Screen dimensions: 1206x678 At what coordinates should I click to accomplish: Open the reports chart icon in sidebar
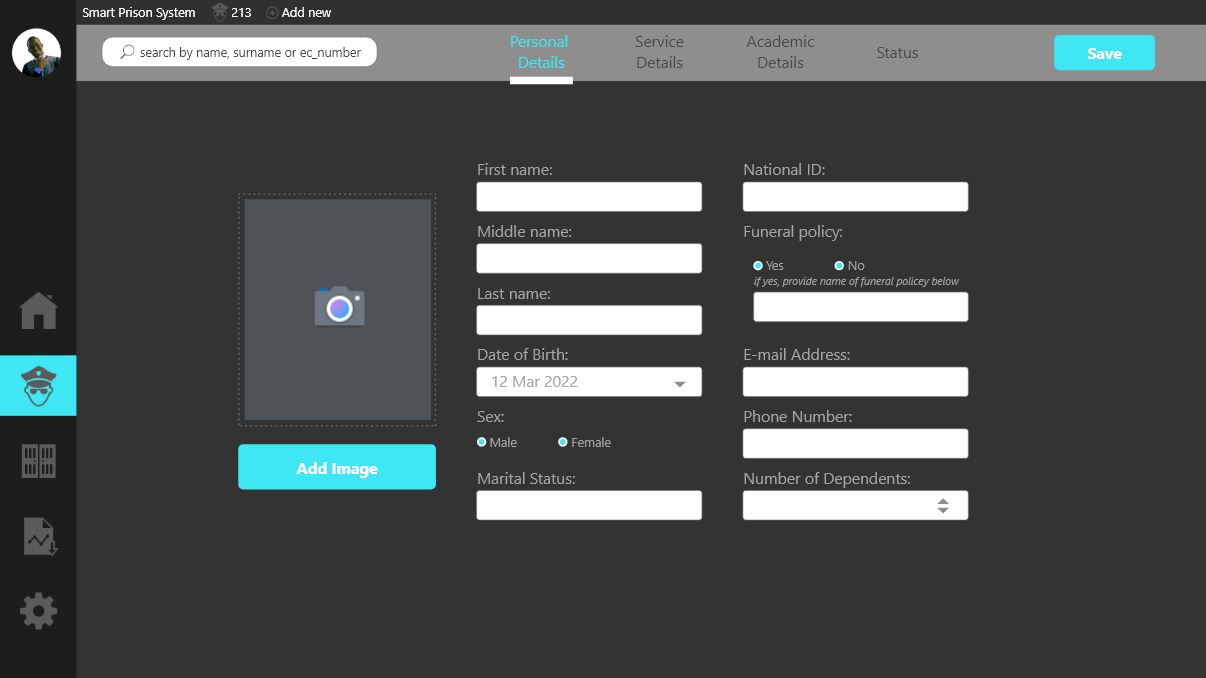[39, 536]
